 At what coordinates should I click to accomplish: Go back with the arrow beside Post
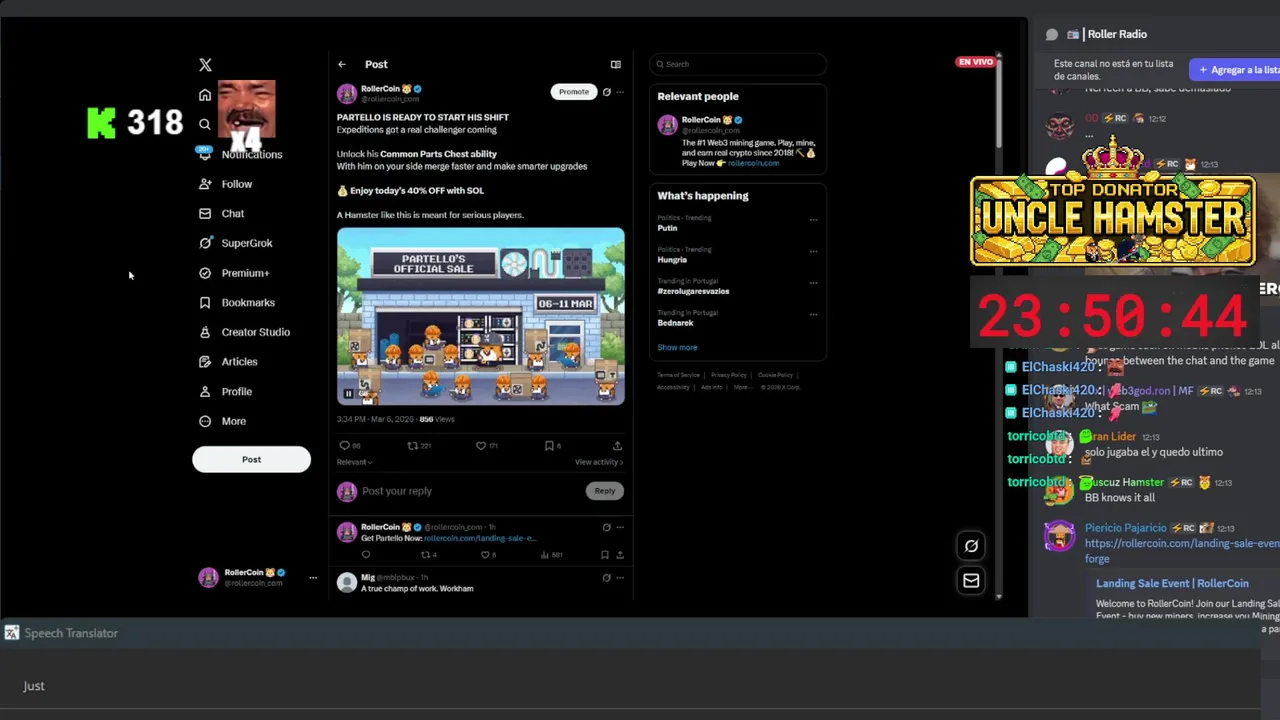(342, 64)
